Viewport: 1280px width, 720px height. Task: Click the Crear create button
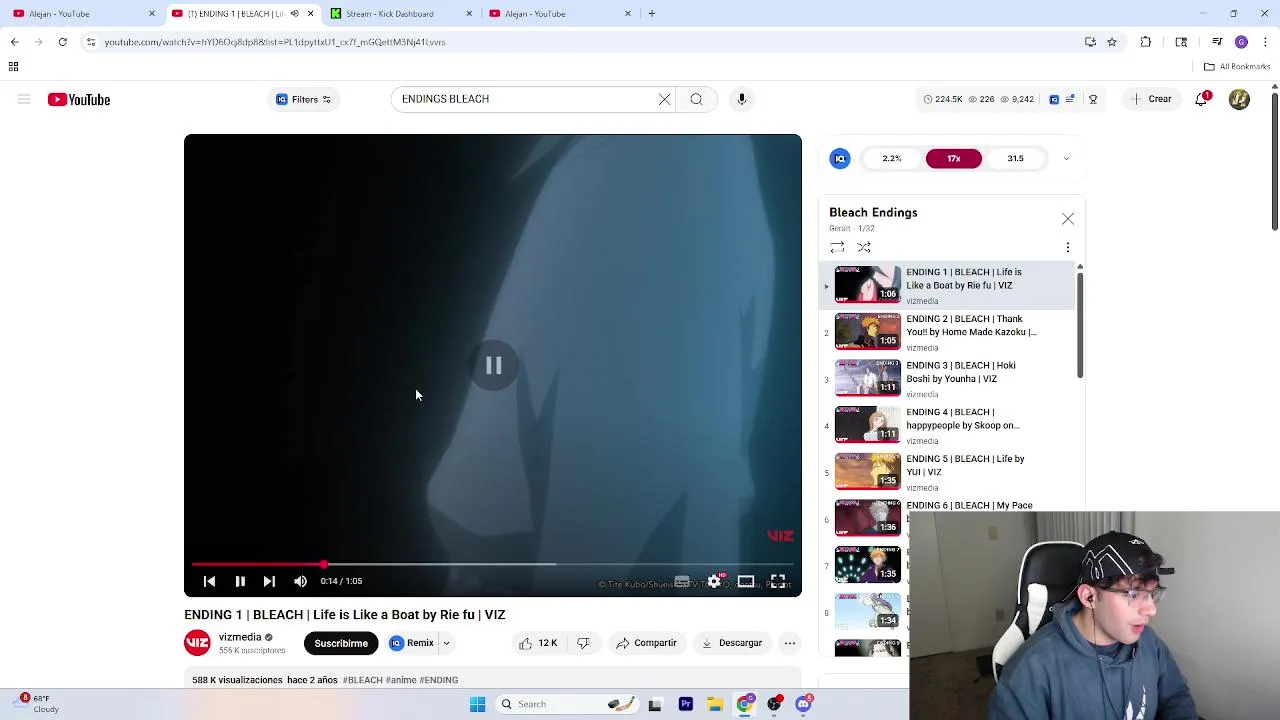click(x=1150, y=99)
